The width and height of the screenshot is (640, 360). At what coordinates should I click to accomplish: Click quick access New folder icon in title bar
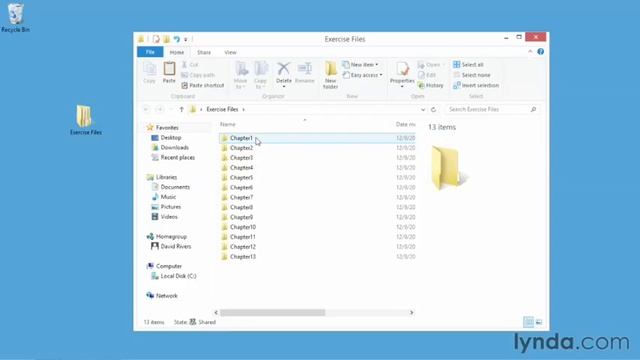click(x=166, y=39)
